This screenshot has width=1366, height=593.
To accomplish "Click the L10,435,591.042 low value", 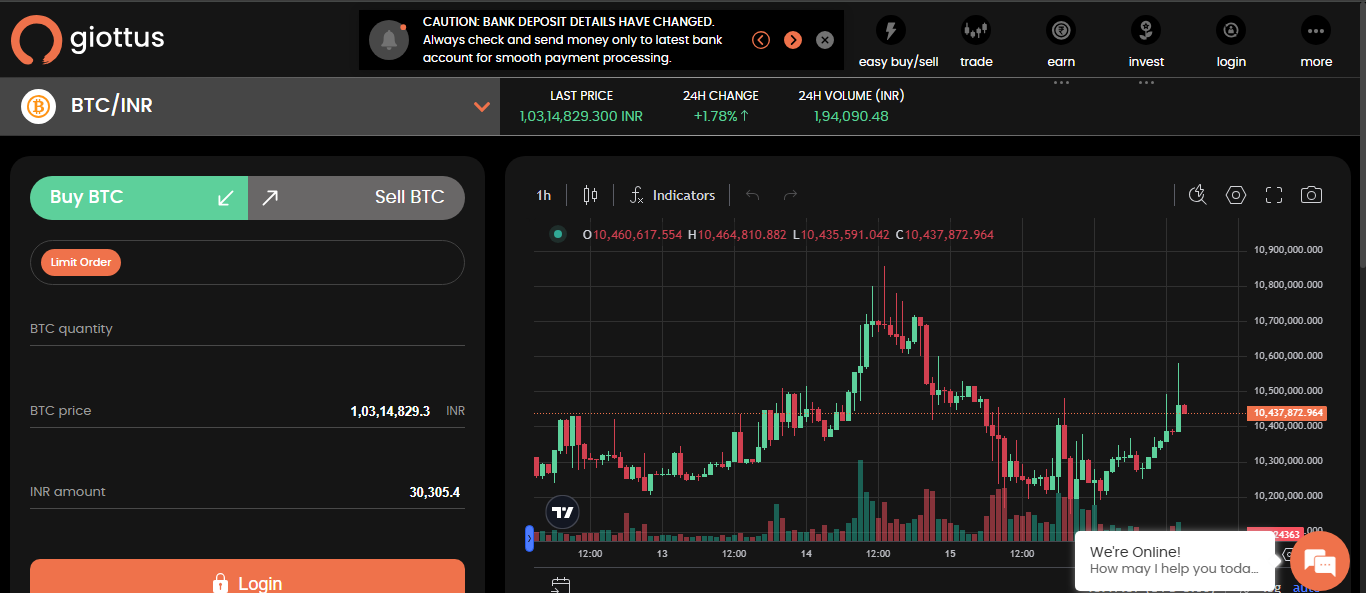I will (840, 235).
